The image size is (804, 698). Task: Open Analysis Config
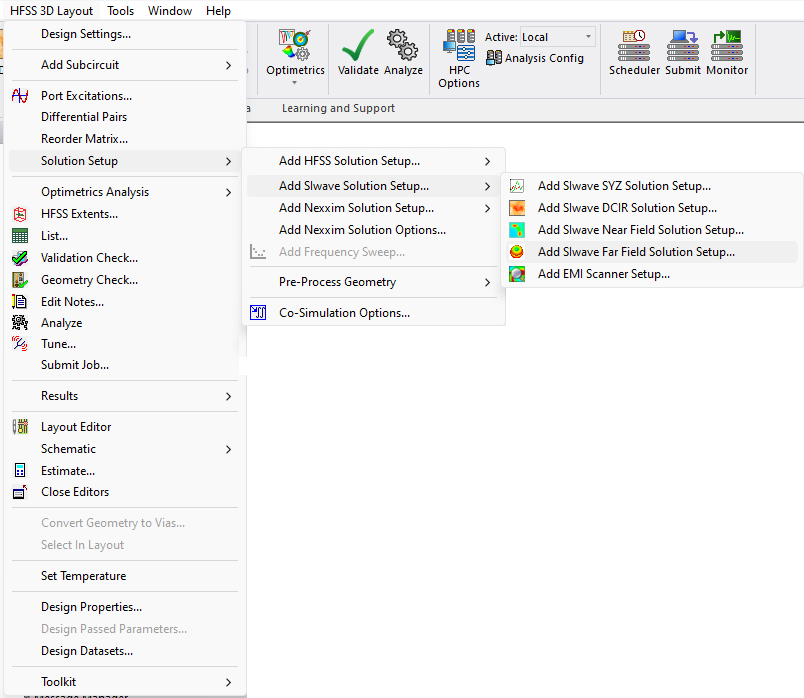tap(536, 58)
